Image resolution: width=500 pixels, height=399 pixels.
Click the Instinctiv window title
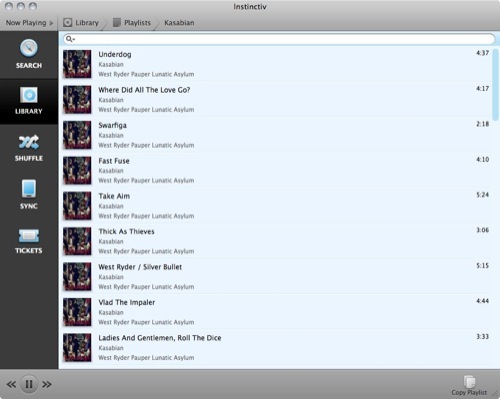(250, 7)
